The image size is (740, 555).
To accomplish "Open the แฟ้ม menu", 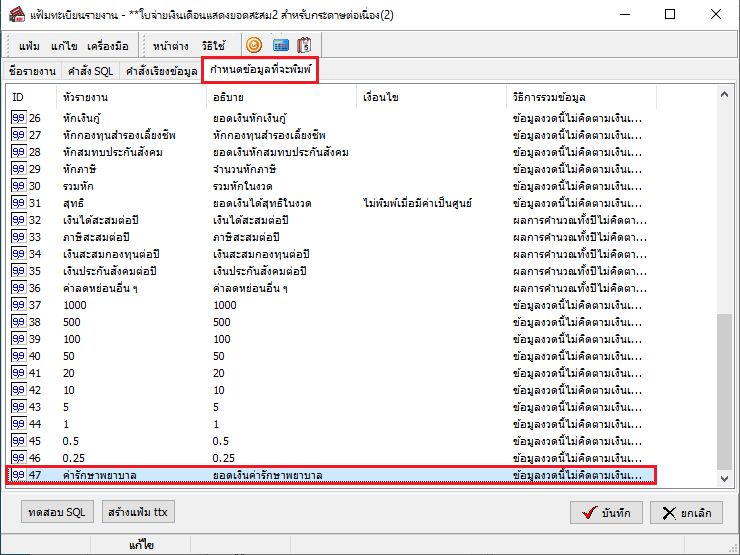I will click(29, 46).
